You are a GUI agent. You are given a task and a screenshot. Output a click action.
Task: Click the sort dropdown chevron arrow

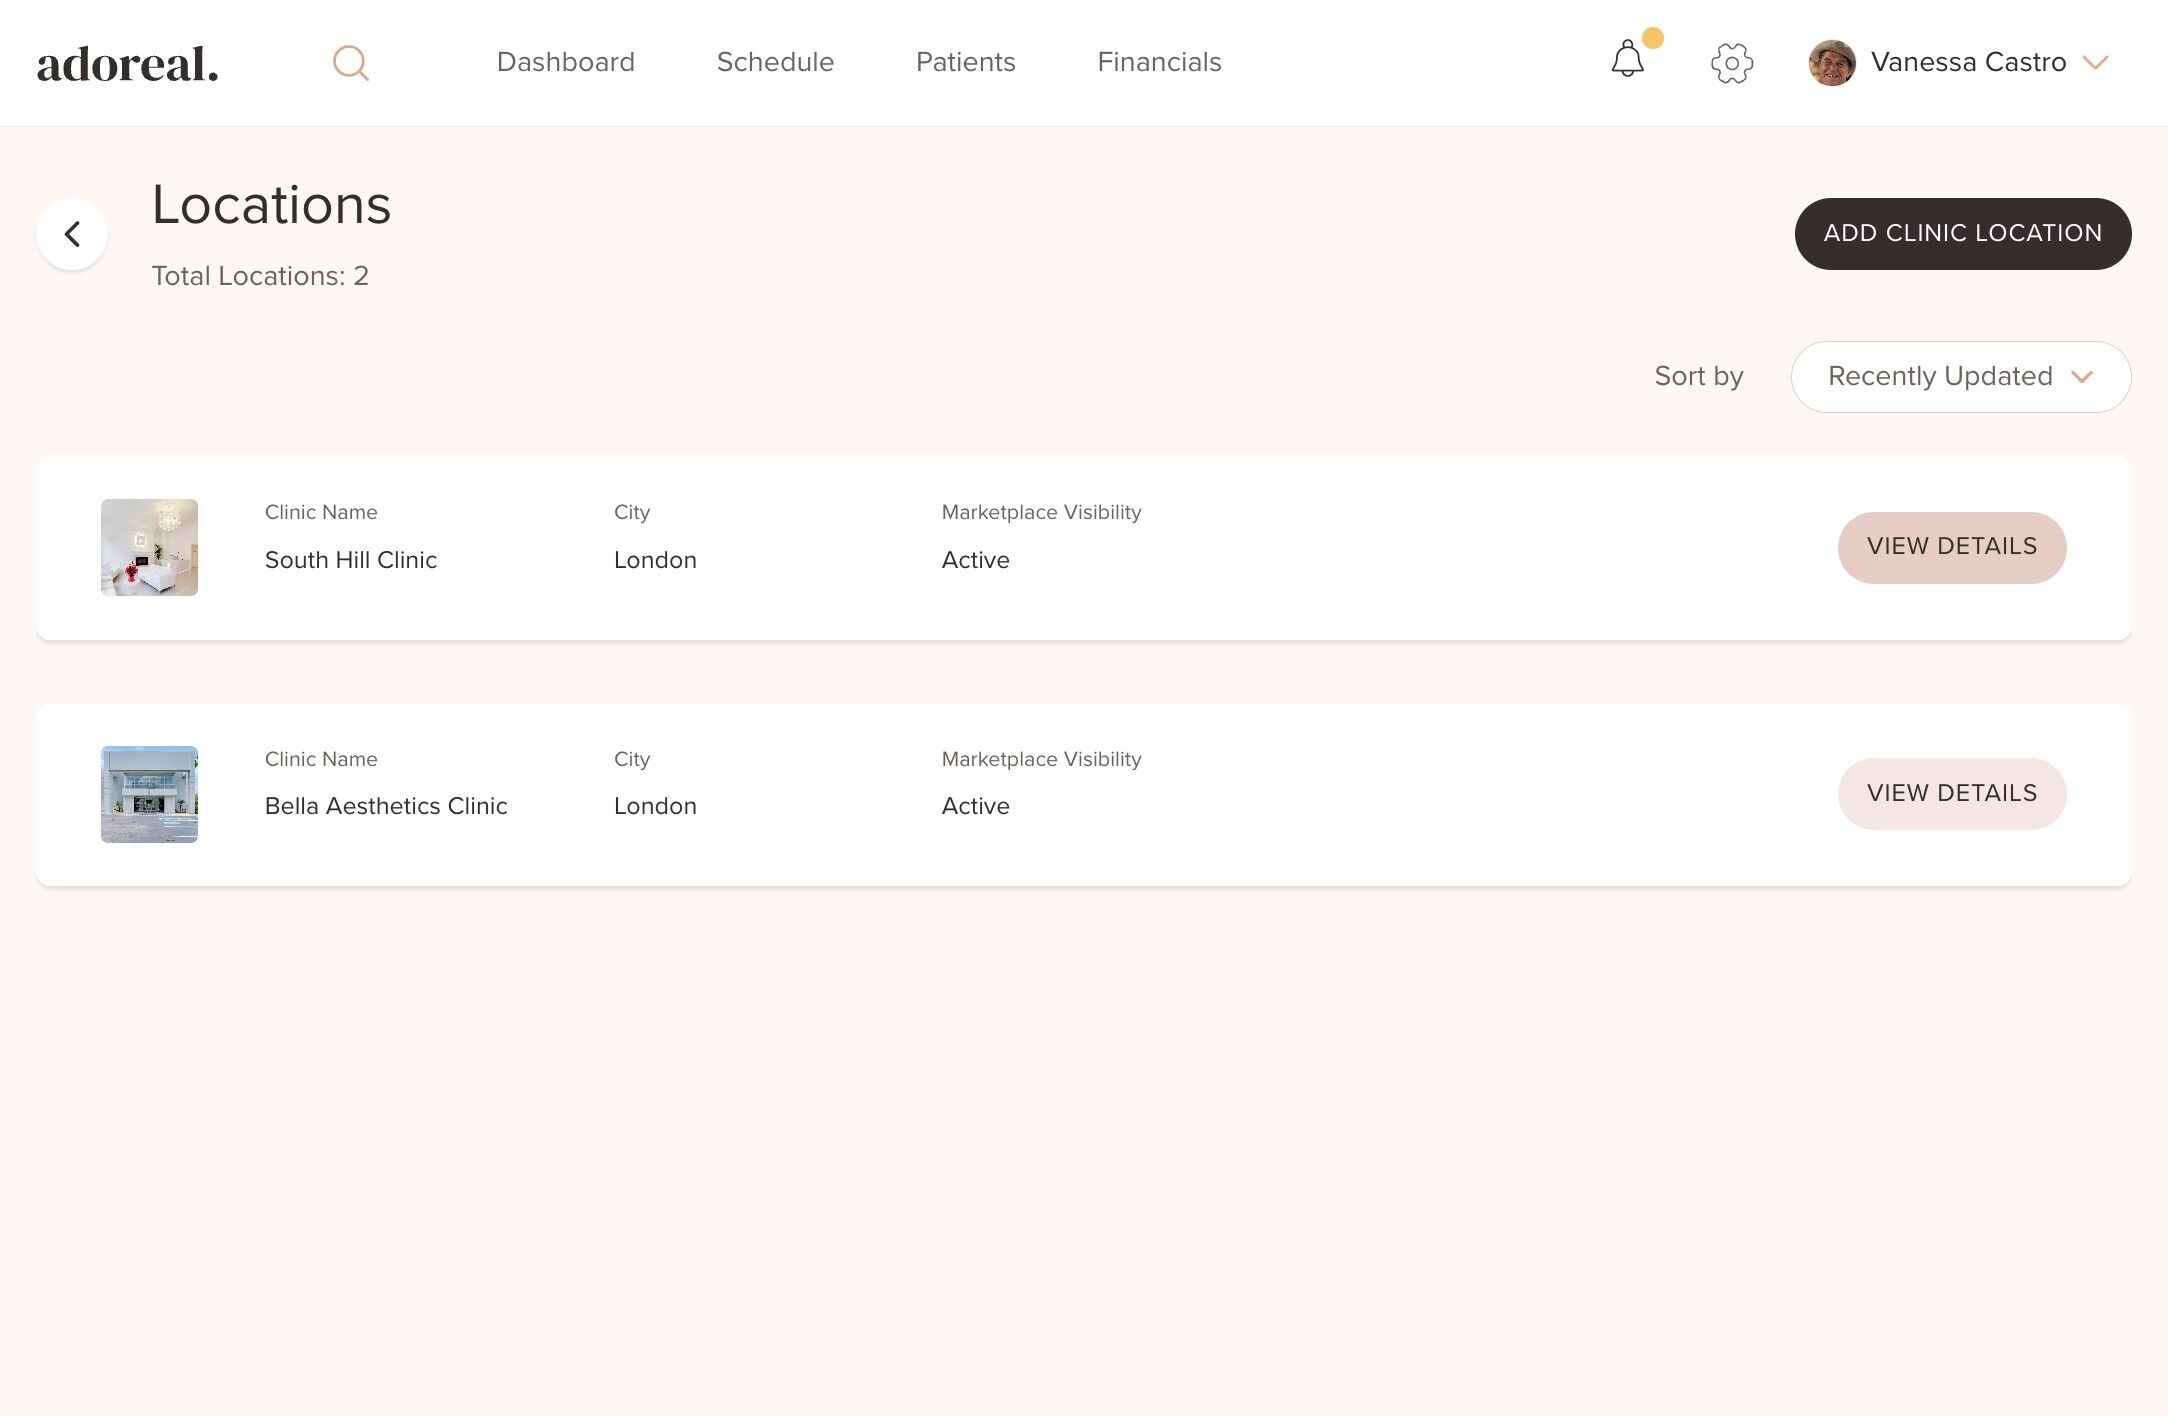(x=2082, y=377)
